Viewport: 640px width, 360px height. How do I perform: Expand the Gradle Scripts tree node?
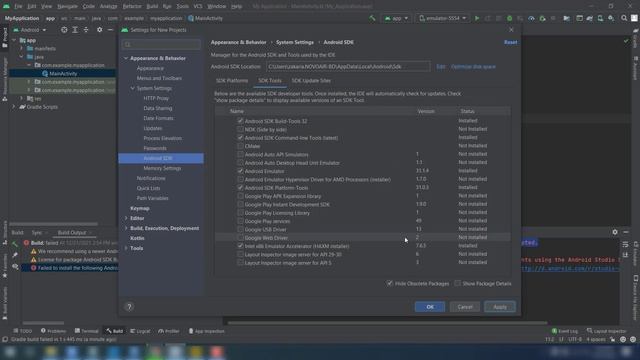click(x=13, y=107)
